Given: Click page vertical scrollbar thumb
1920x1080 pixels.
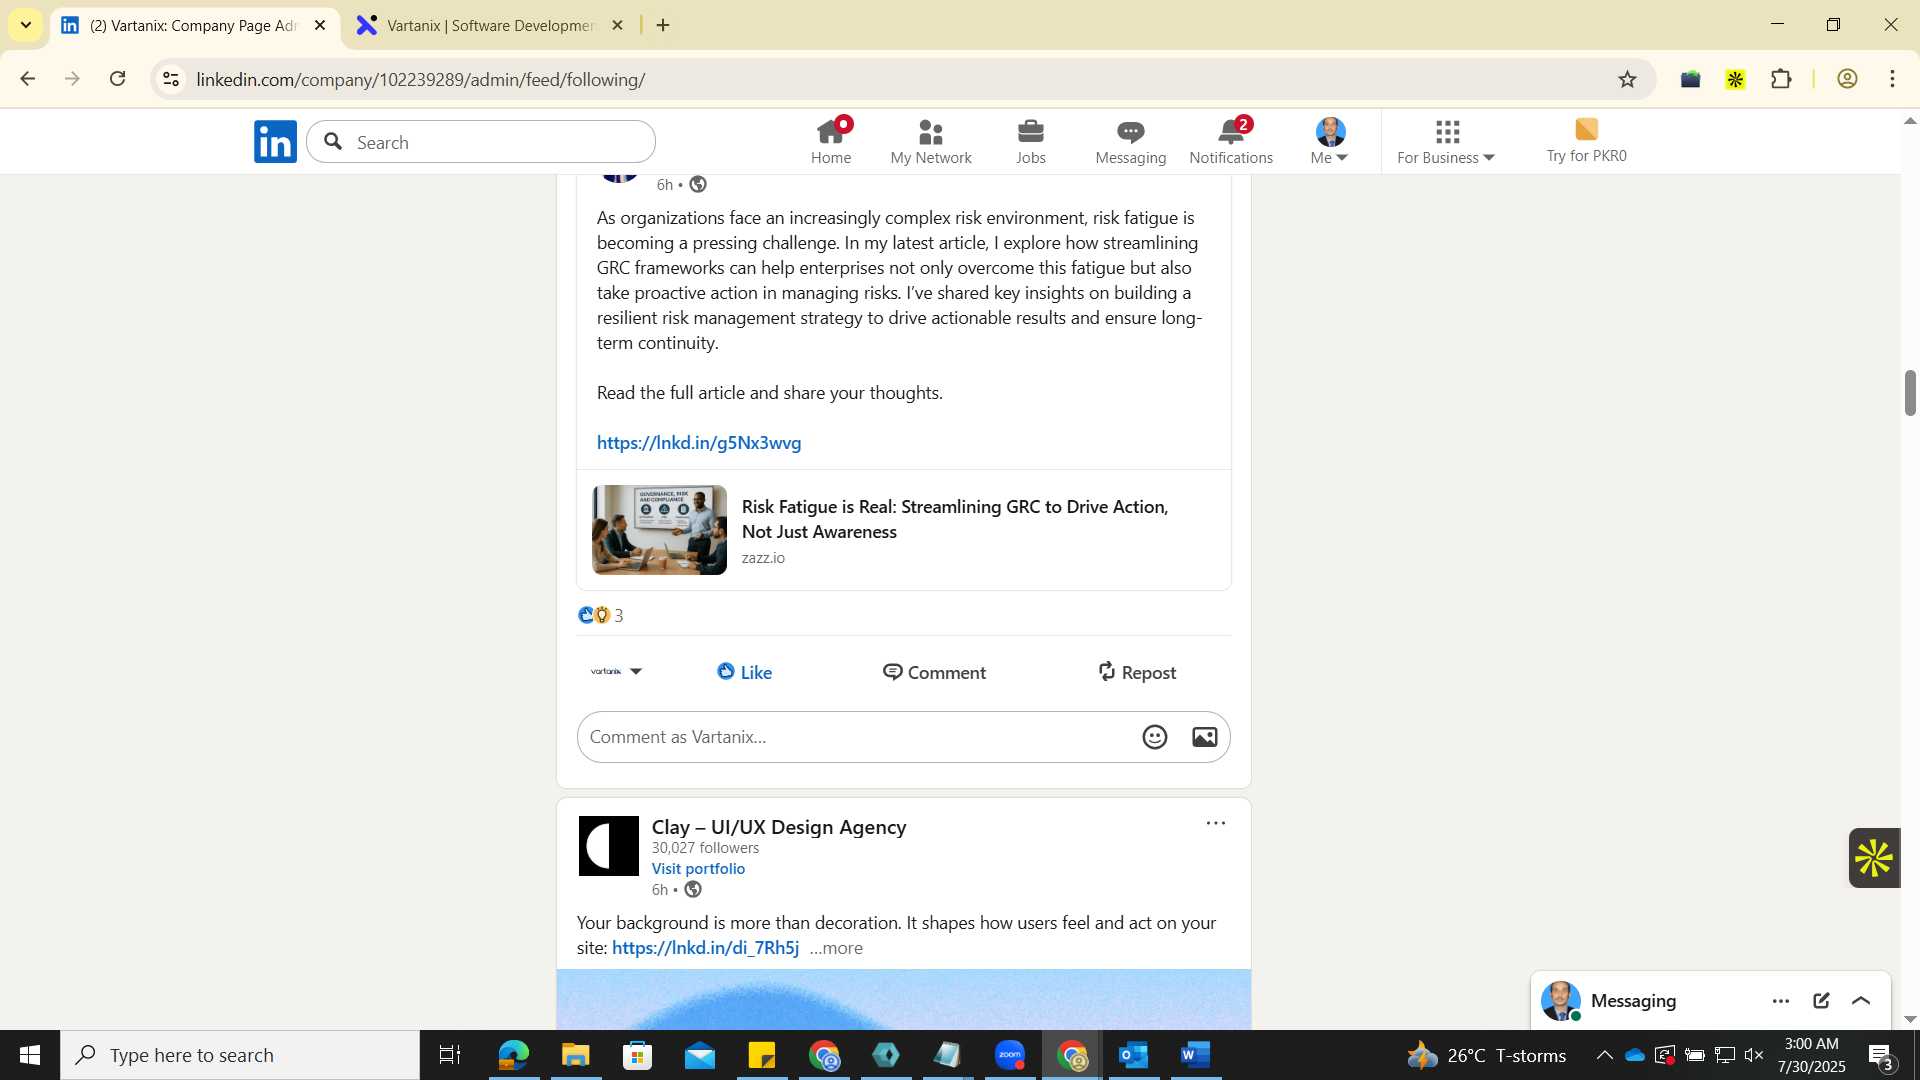Looking at the screenshot, I should [1910, 392].
